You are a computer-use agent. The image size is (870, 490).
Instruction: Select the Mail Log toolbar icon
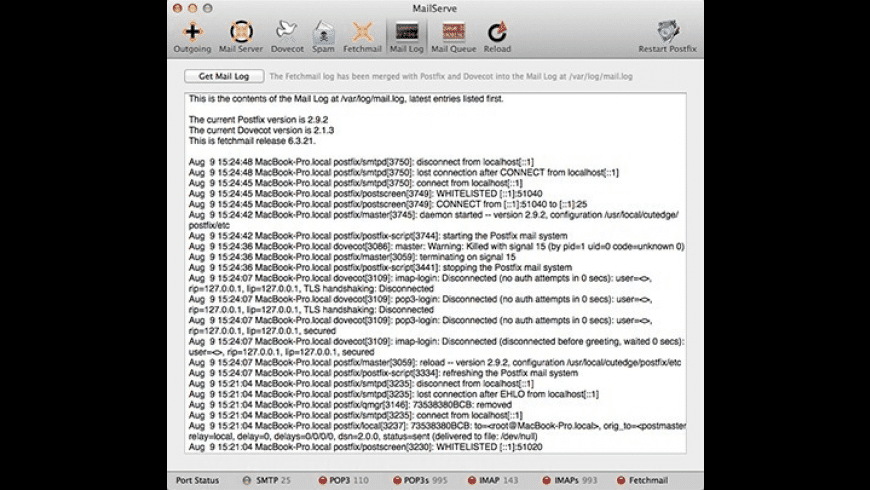[406, 37]
